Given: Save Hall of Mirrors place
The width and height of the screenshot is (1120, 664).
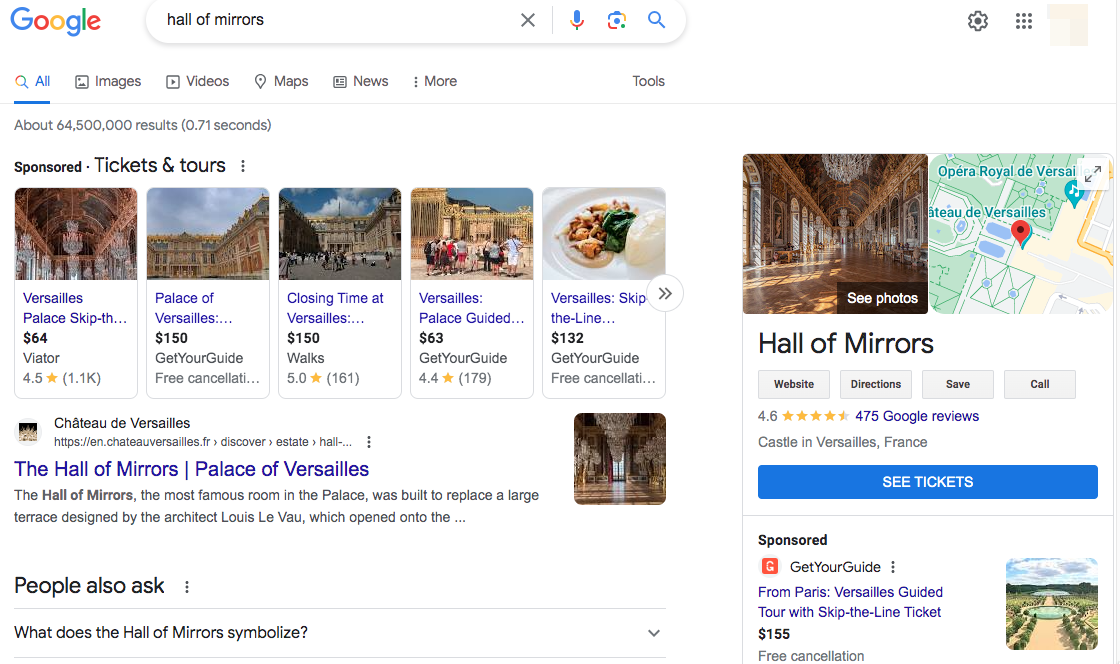Looking at the screenshot, I should click(958, 384).
